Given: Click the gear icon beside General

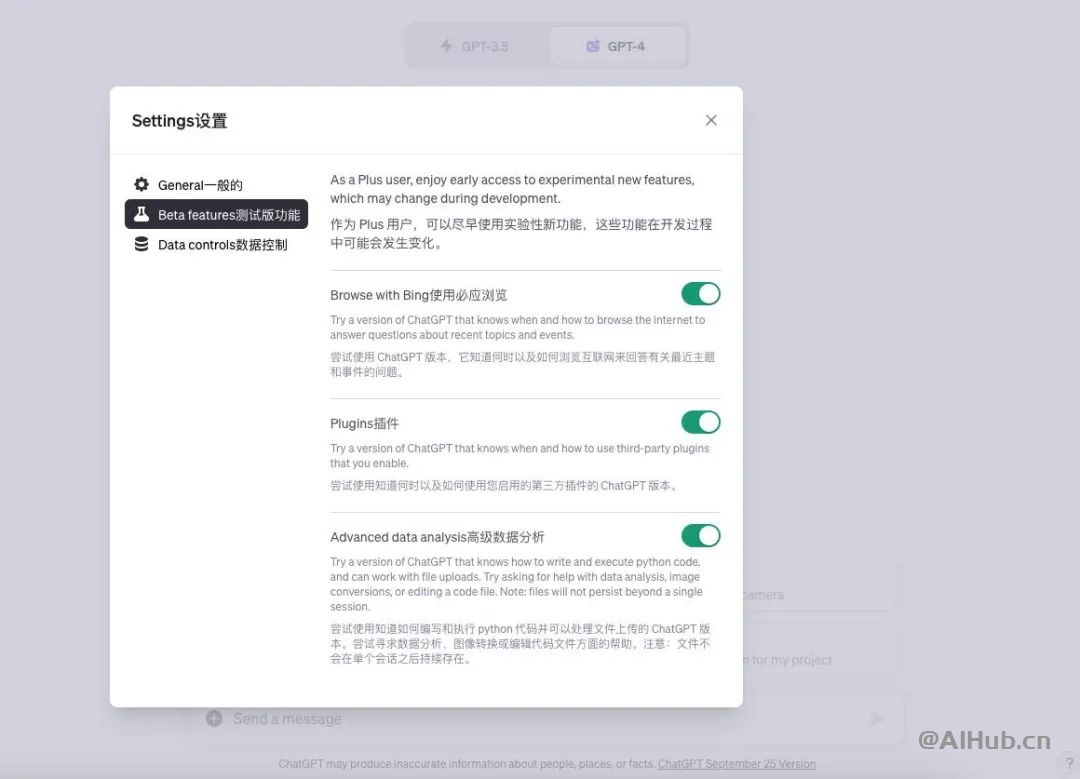Looking at the screenshot, I should (x=141, y=185).
